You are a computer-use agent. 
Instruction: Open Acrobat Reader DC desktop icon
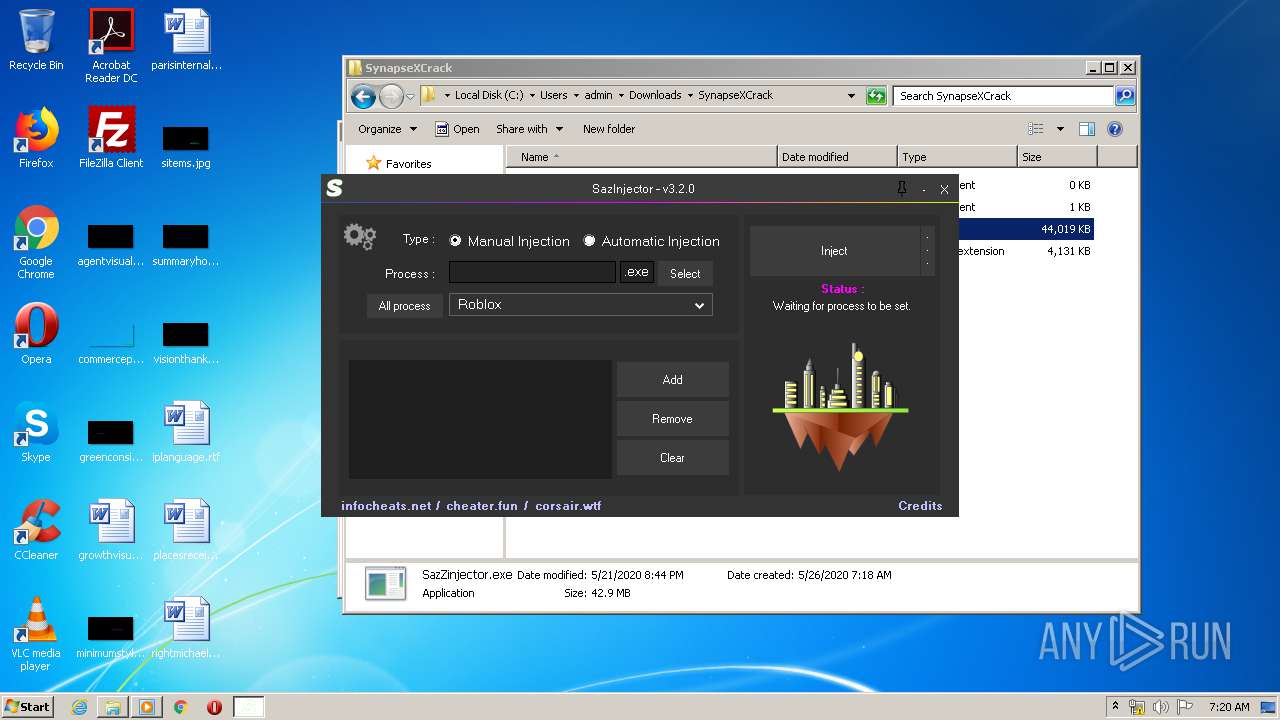pos(111,45)
